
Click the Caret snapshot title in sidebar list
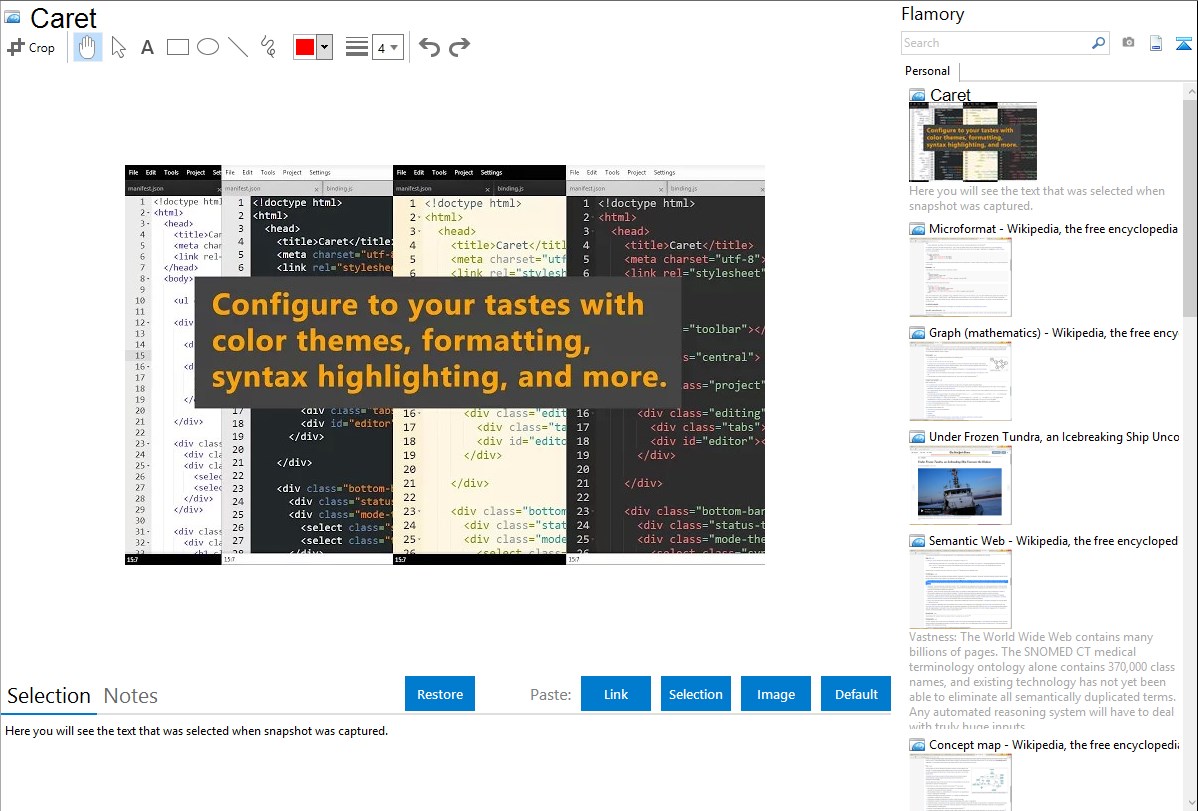[x=950, y=95]
